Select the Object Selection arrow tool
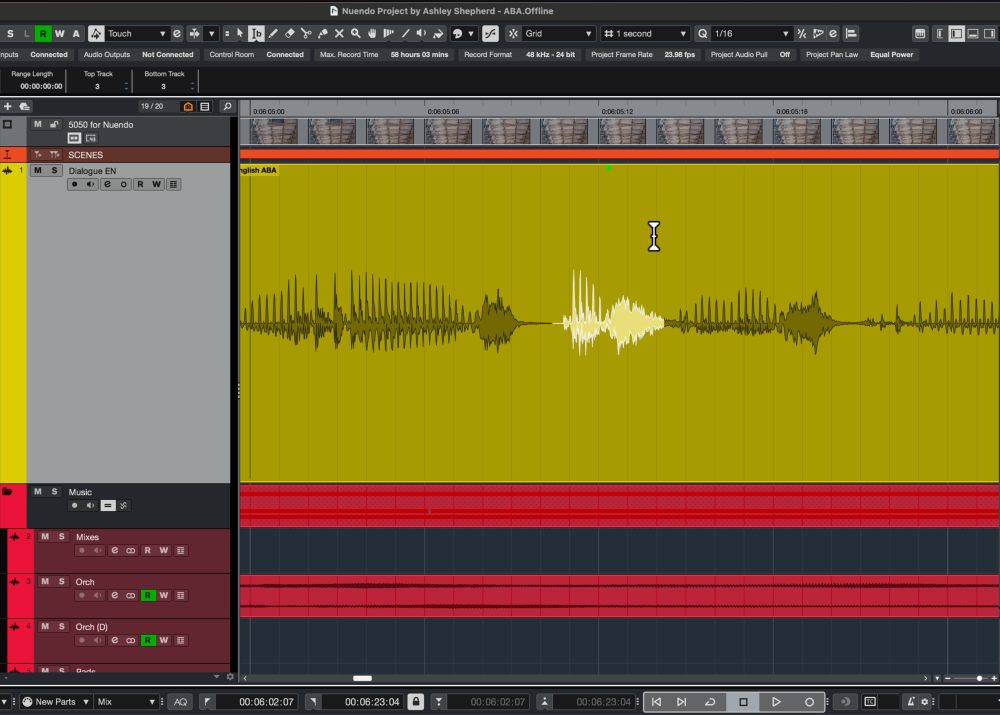 point(240,33)
